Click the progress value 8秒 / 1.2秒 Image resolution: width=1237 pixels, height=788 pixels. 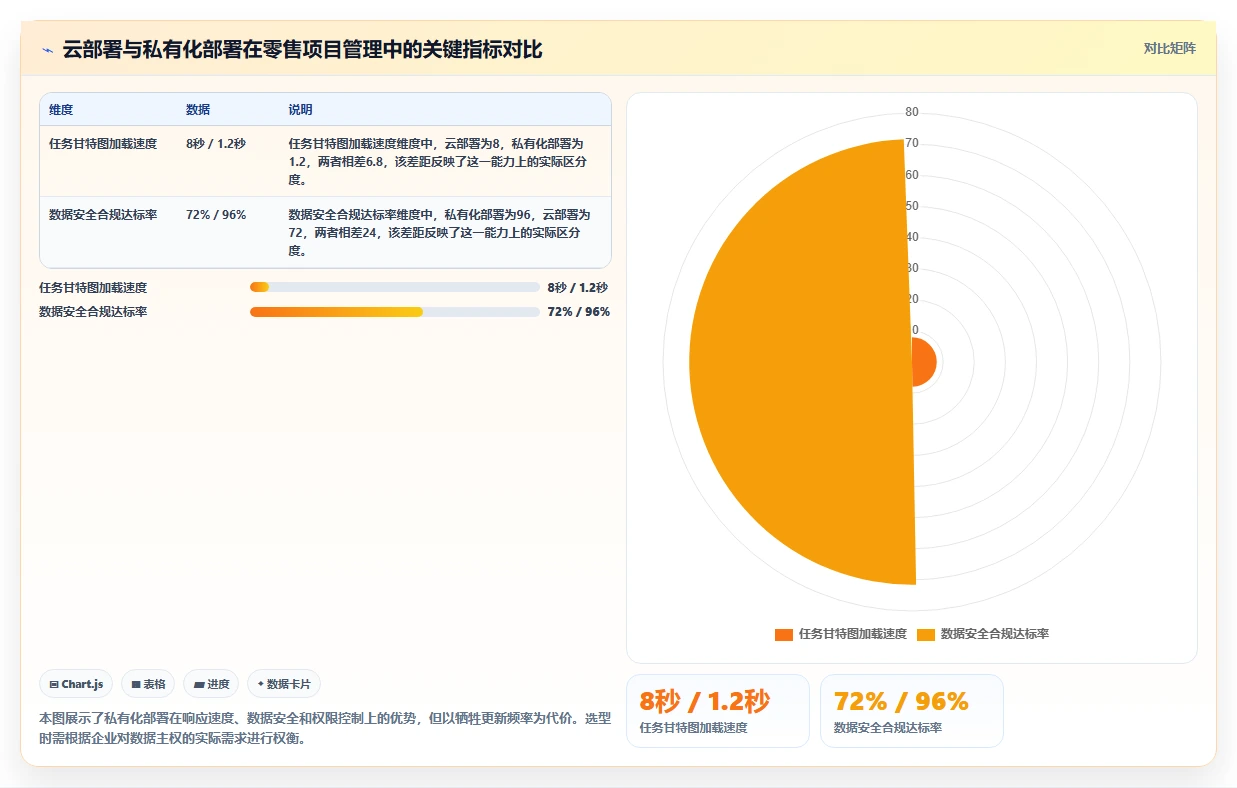pos(578,287)
